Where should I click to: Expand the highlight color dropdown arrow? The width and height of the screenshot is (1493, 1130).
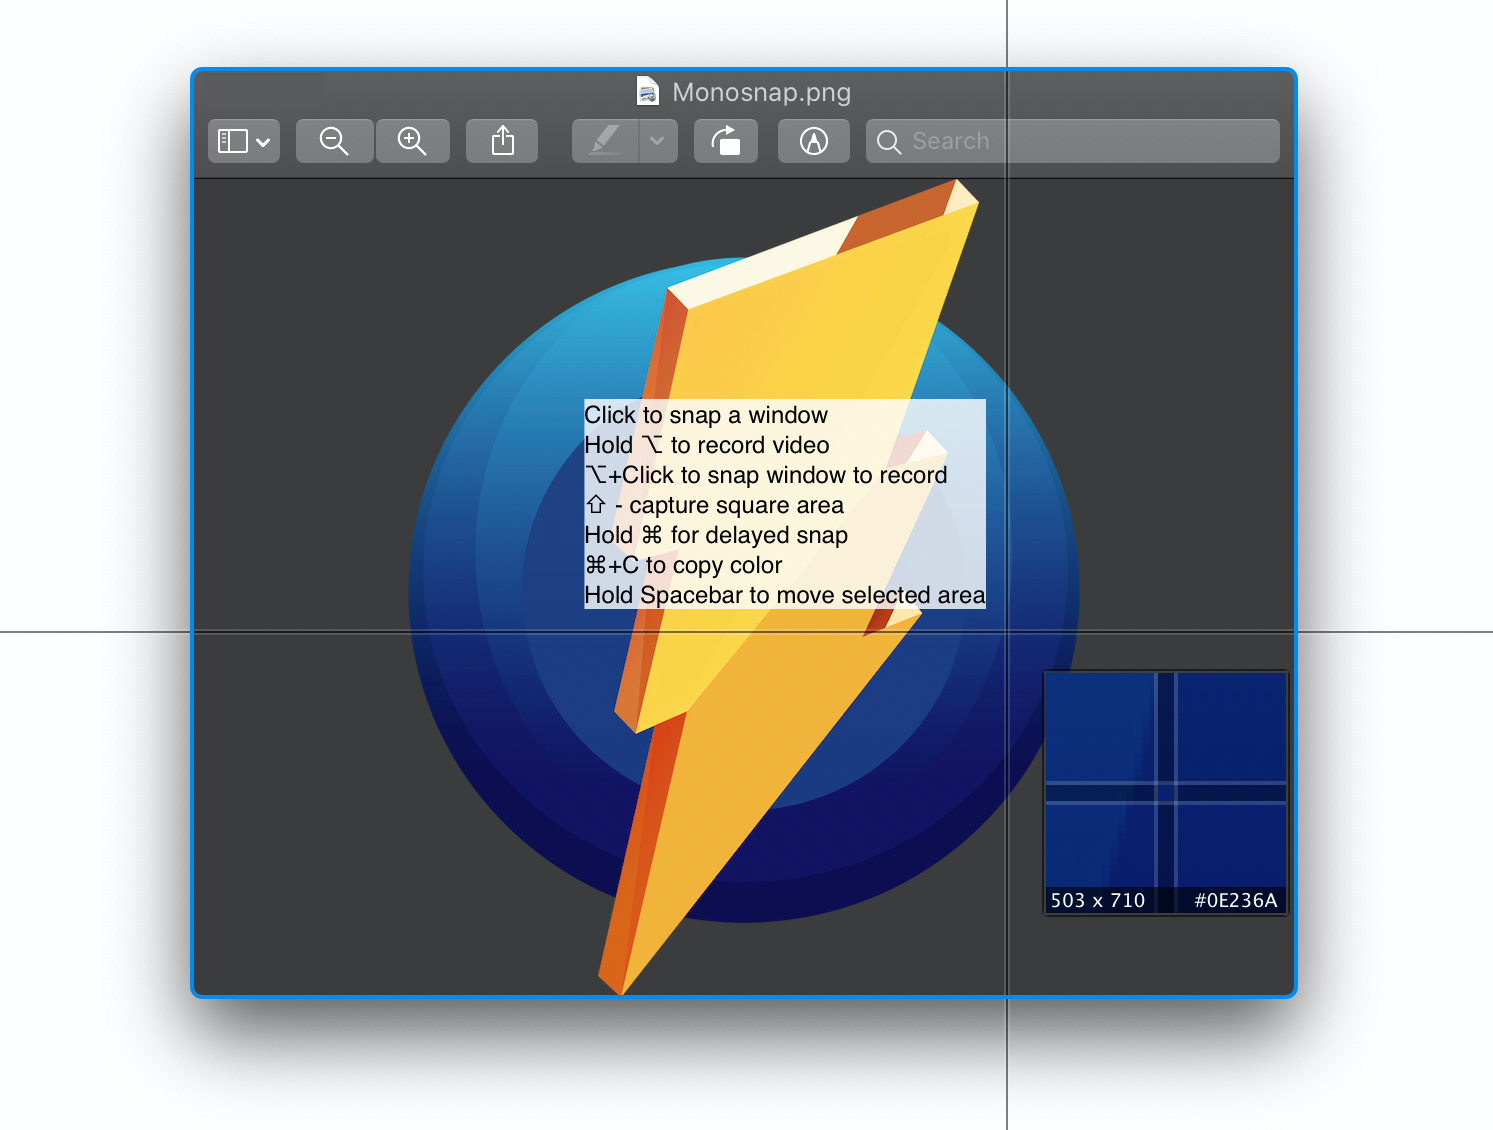(x=658, y=141)
